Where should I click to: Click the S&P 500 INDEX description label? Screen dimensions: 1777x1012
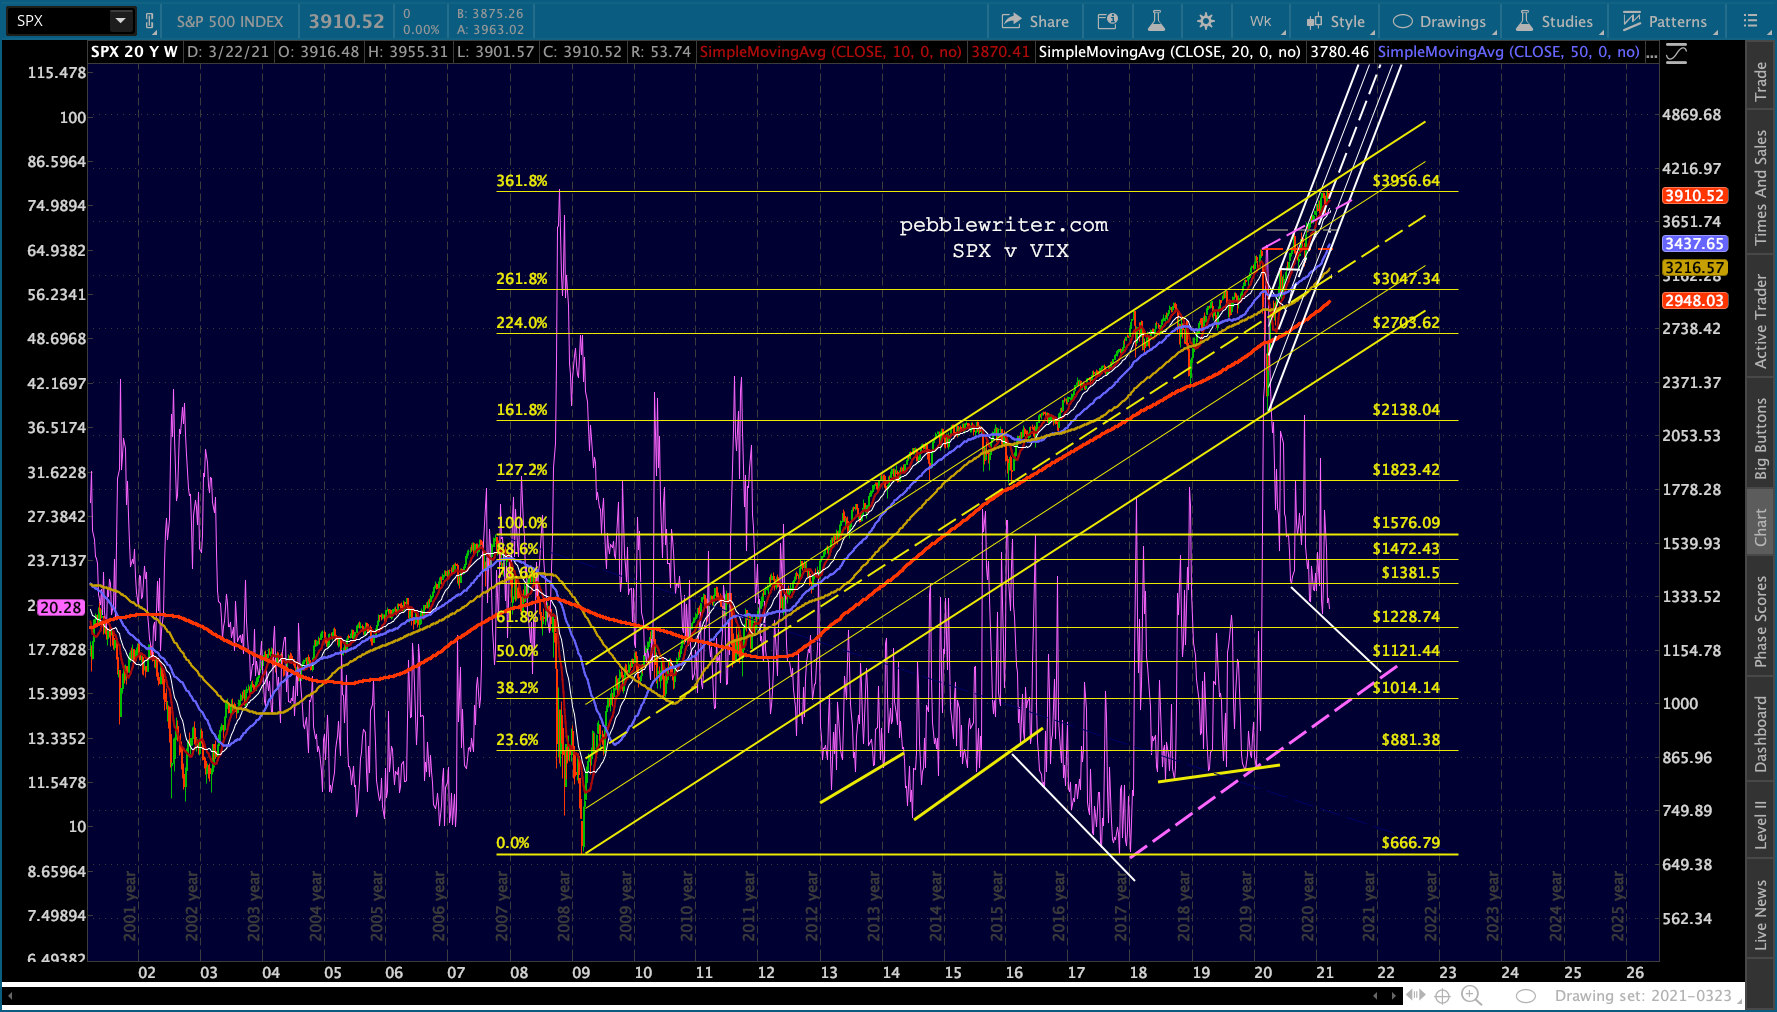point(230,21)
